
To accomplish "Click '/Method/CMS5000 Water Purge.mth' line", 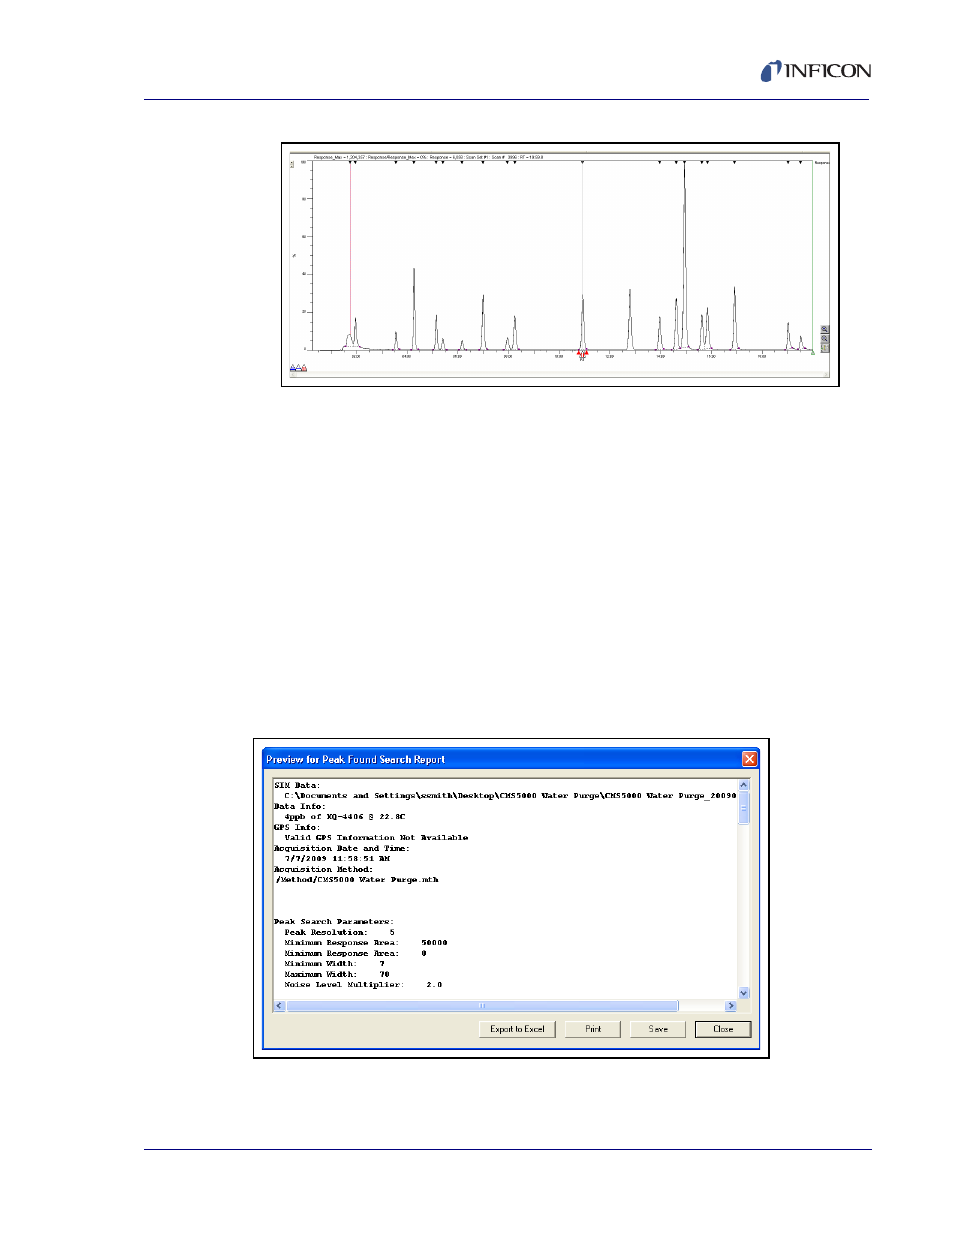I will click(x=357, y=880).
